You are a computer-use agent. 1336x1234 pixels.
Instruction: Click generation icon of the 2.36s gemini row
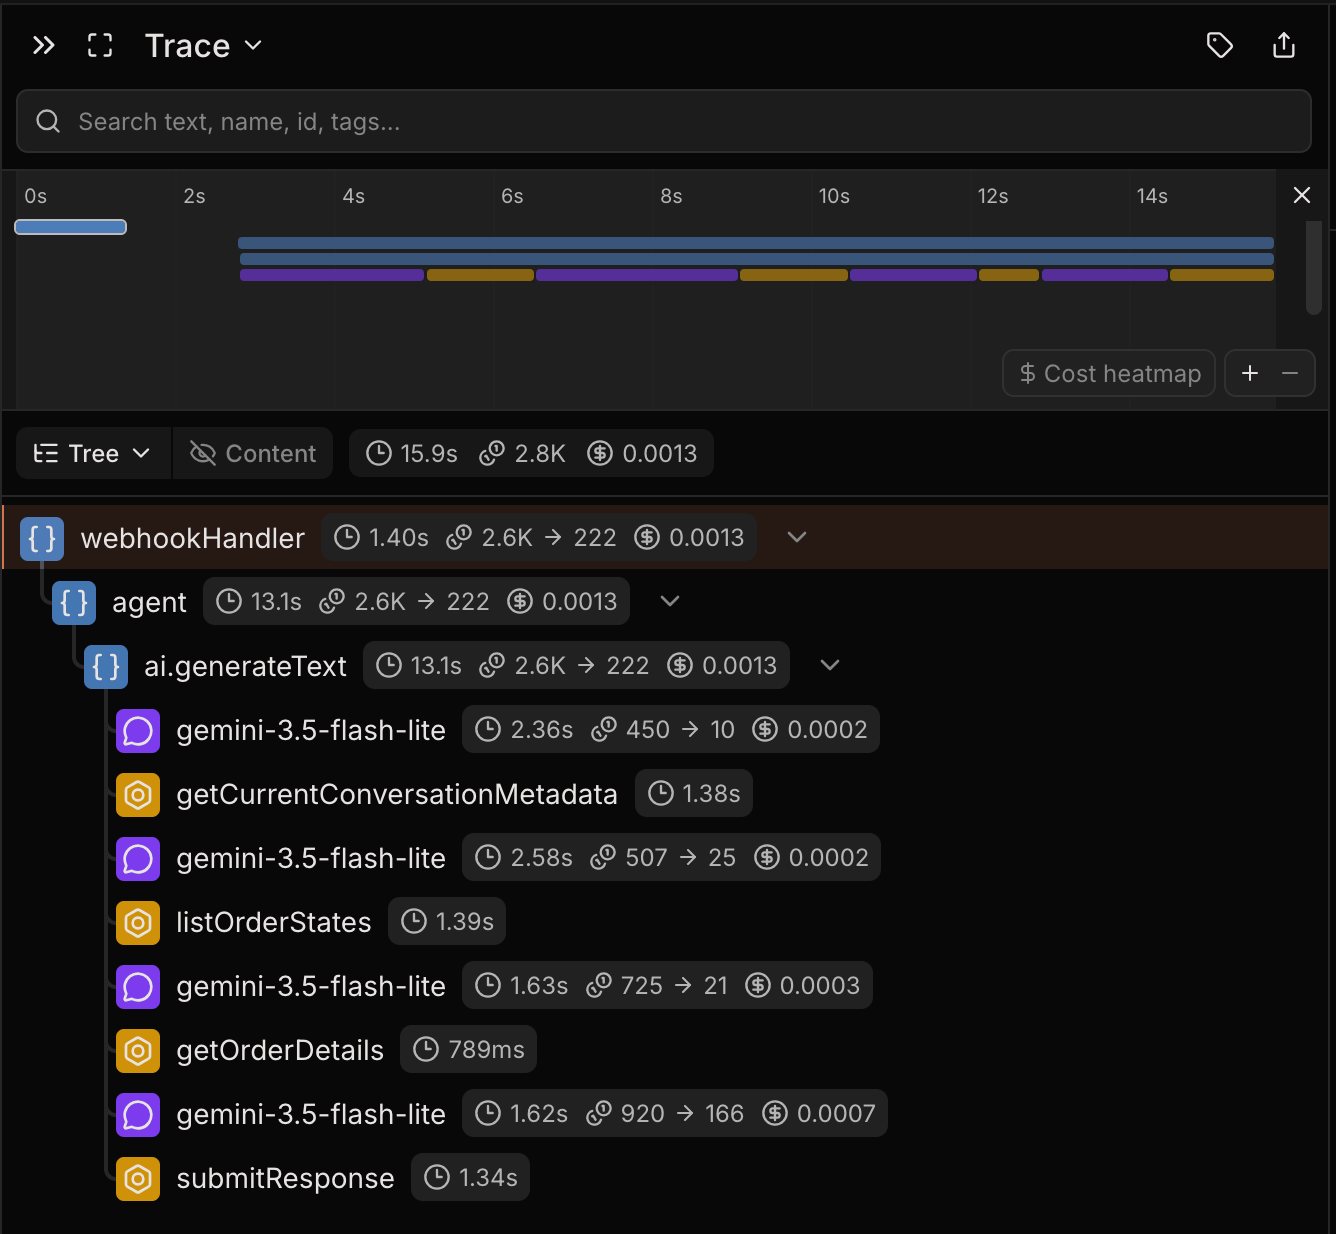(x=138, y=730)
